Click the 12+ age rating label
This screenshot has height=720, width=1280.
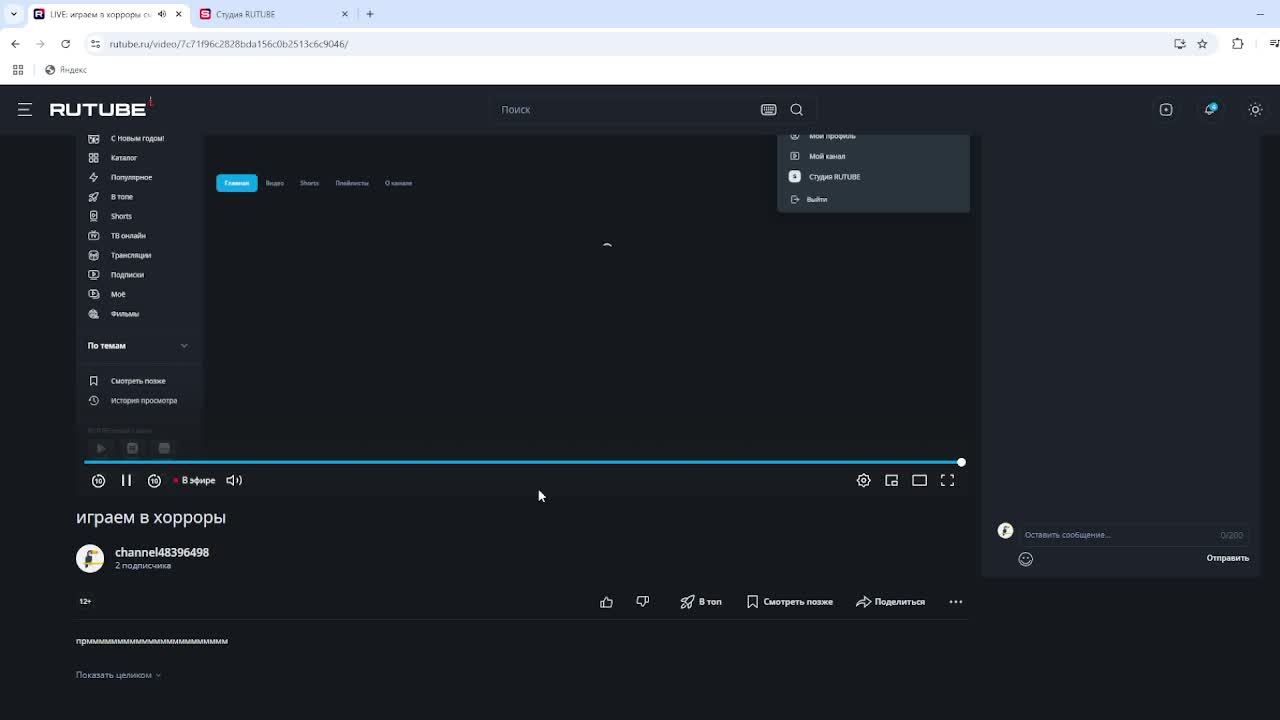85,601
